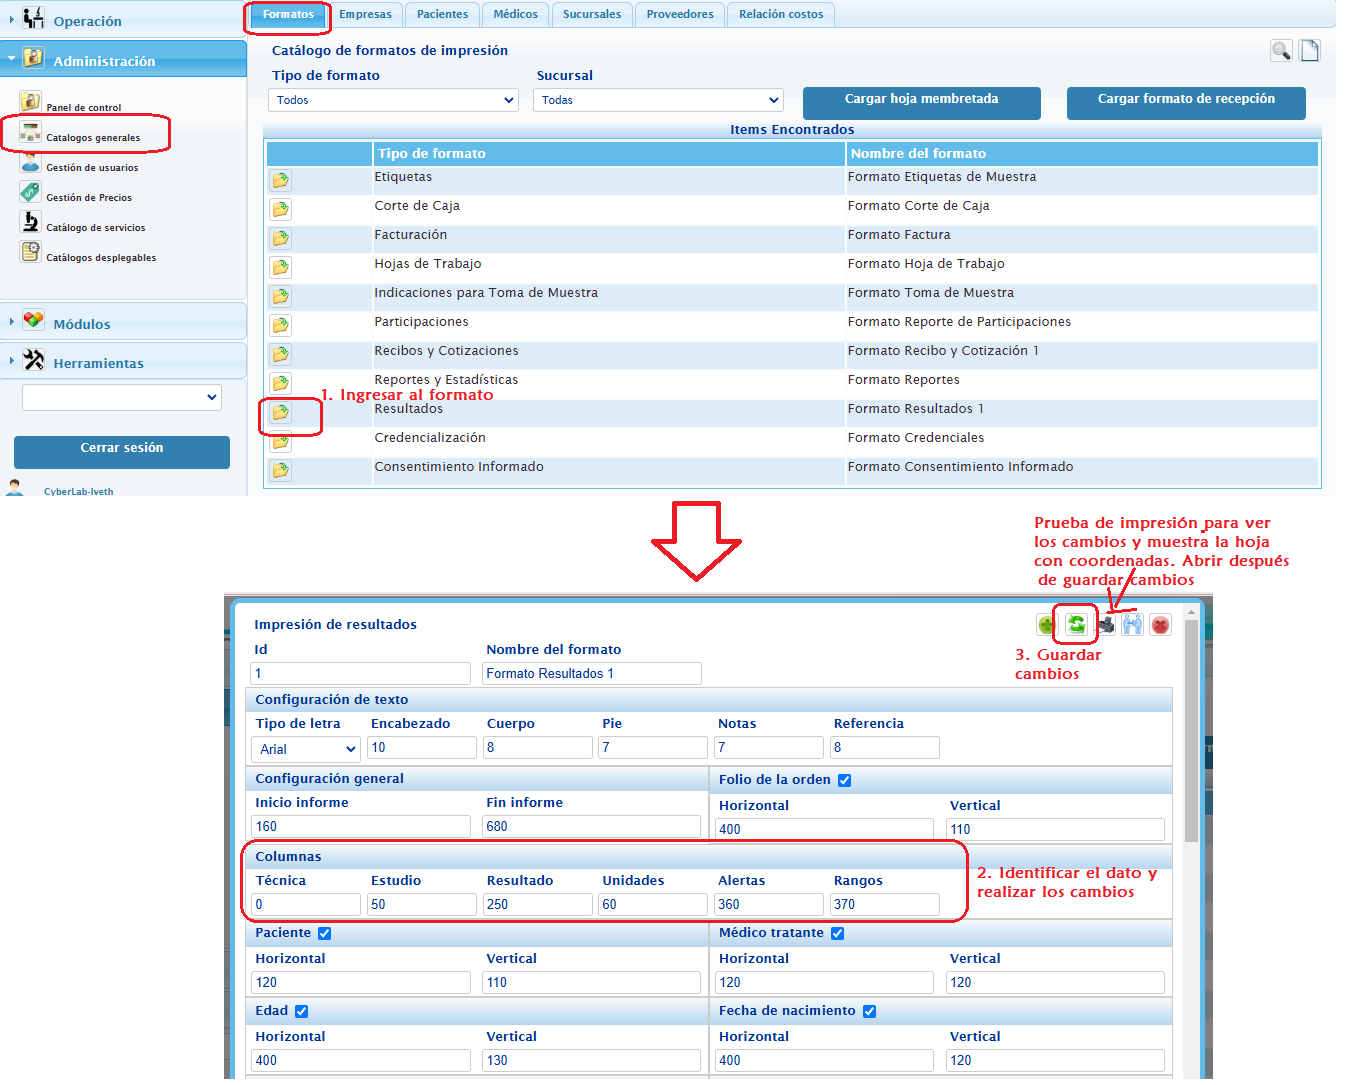This screenshot has width=1349, height=1085.
Task: Click the CyberLab-Iveth user link
Action: coord(78,491)
